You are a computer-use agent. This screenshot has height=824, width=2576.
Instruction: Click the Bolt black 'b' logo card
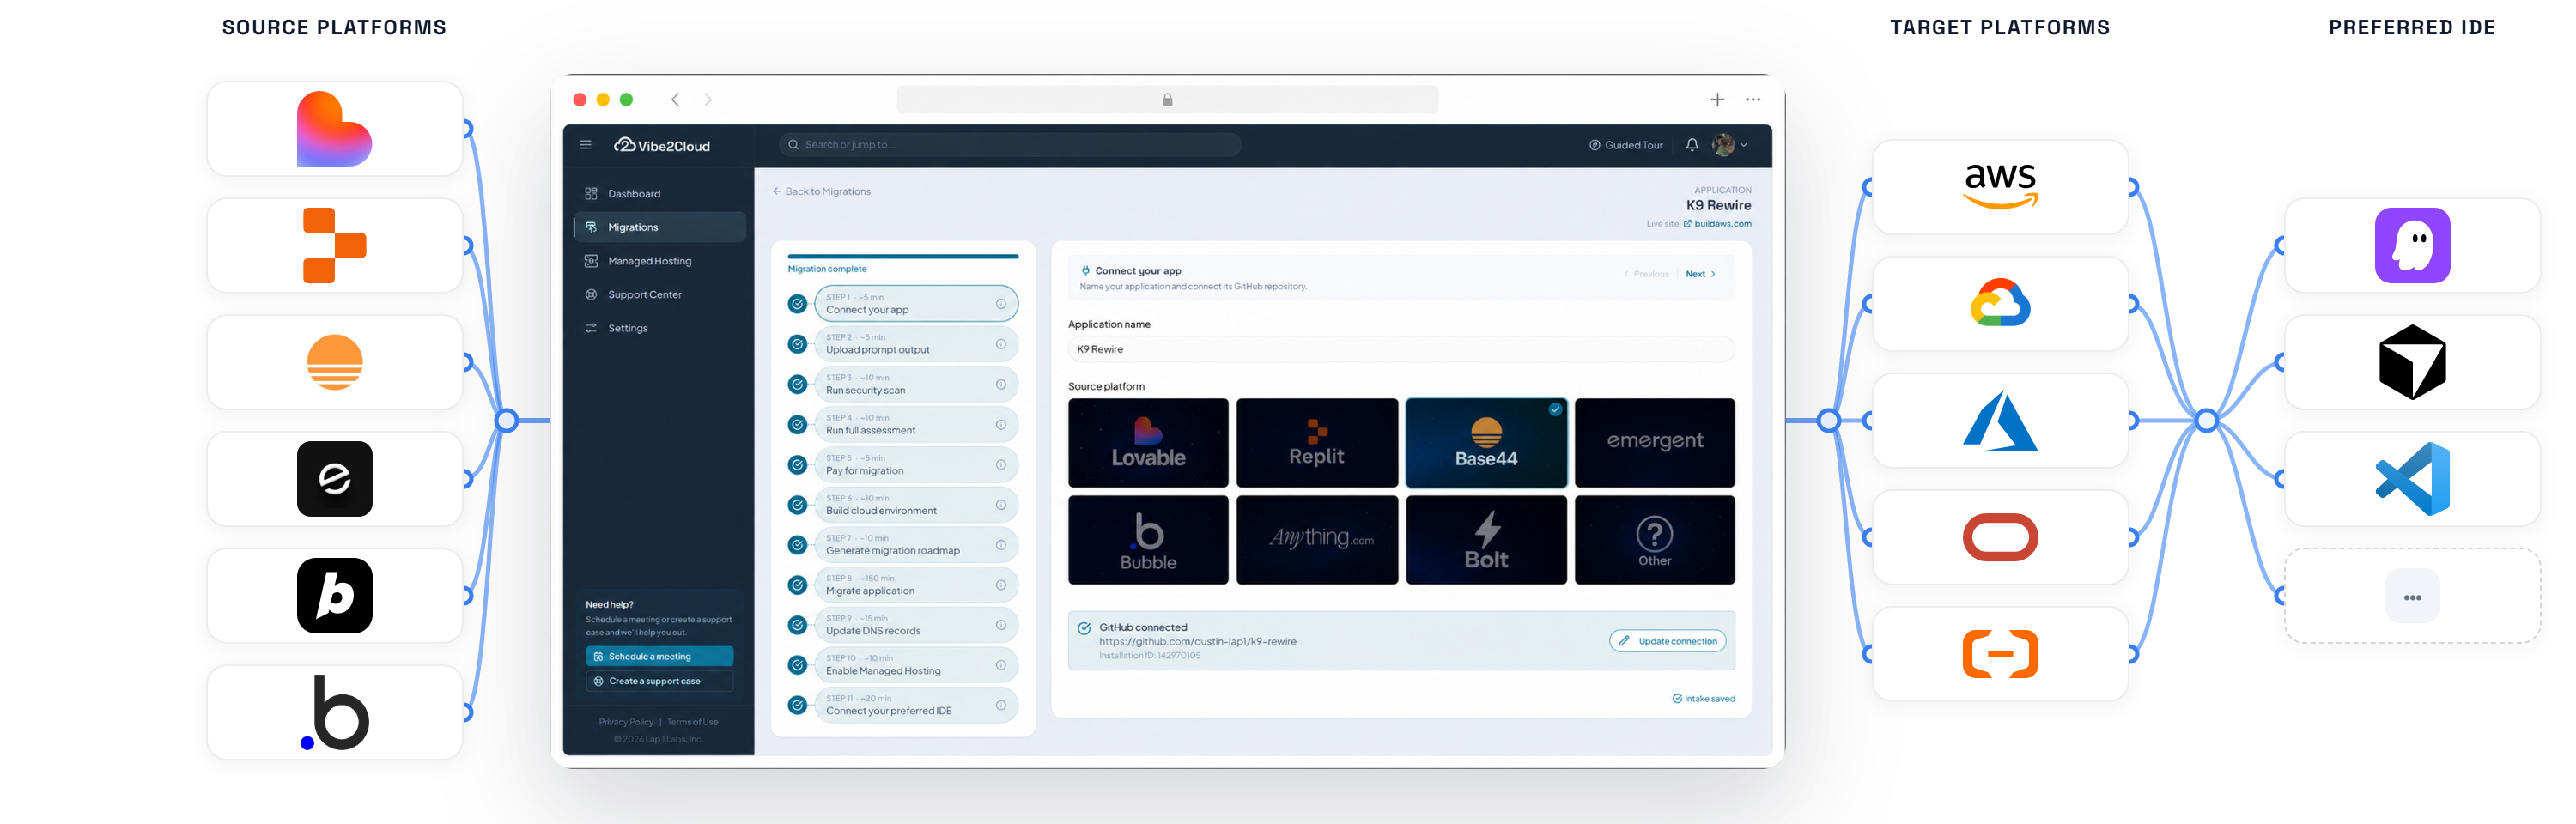click(334, 595)
